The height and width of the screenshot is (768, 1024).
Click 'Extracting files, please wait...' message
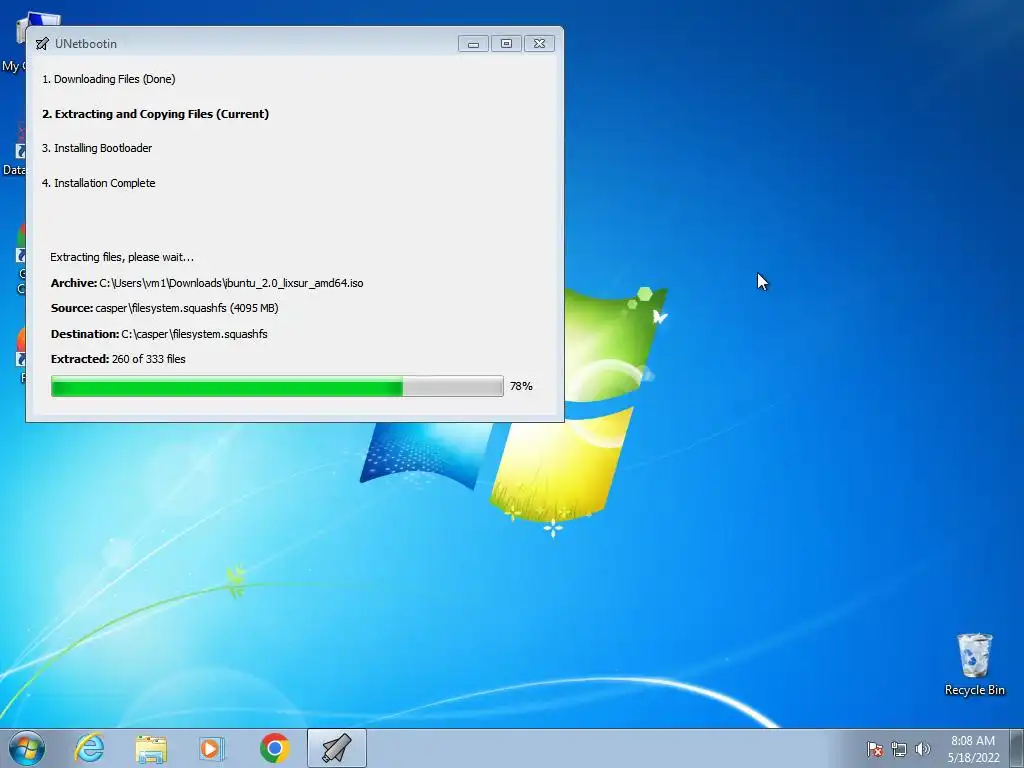click(x=122, y=257)
